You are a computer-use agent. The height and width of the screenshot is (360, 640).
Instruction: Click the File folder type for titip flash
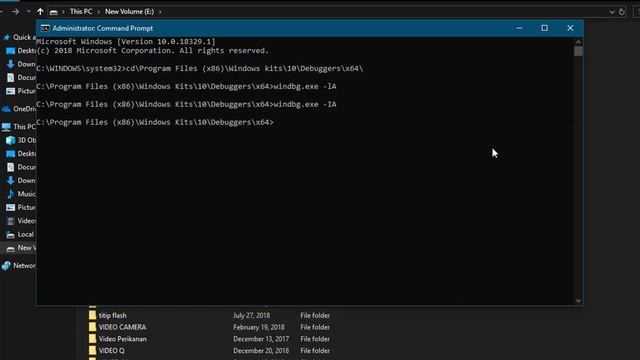(315, 315)
